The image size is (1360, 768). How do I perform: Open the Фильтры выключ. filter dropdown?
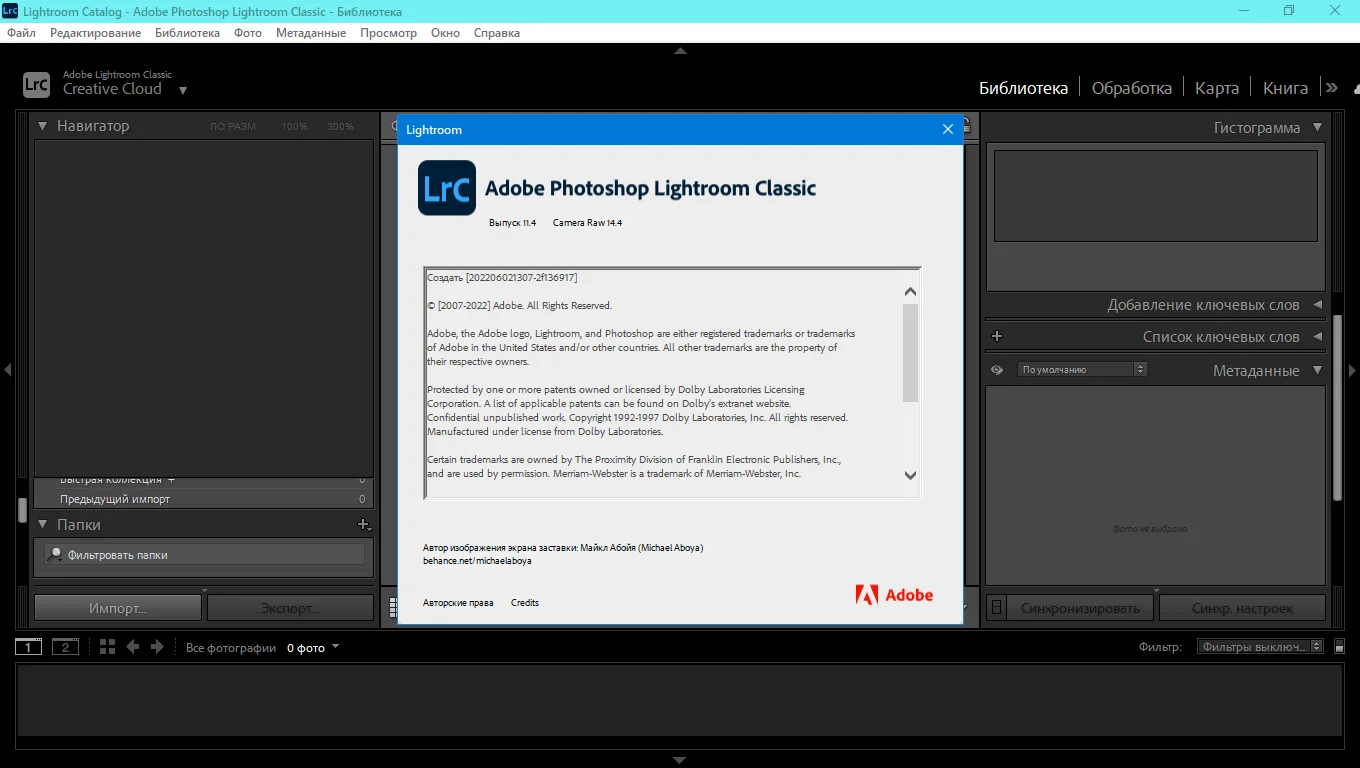[x=1261, y=647]
